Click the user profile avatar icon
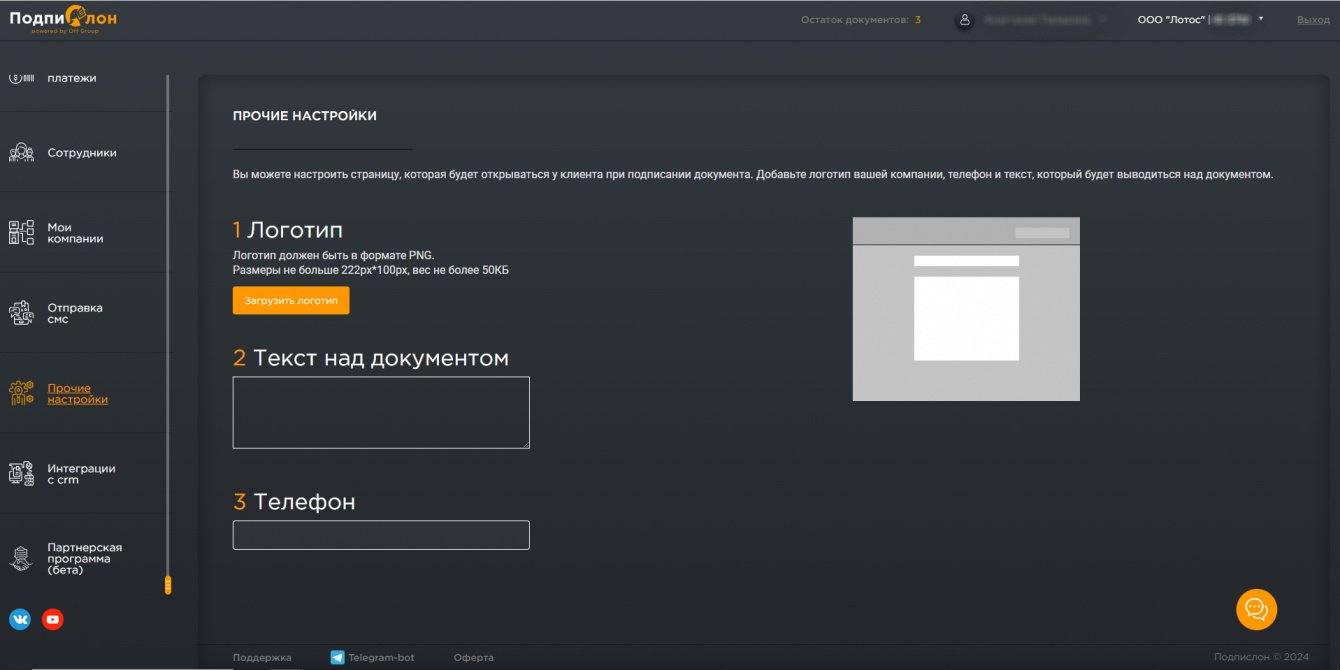The image size is (1340, 670). 964,20
